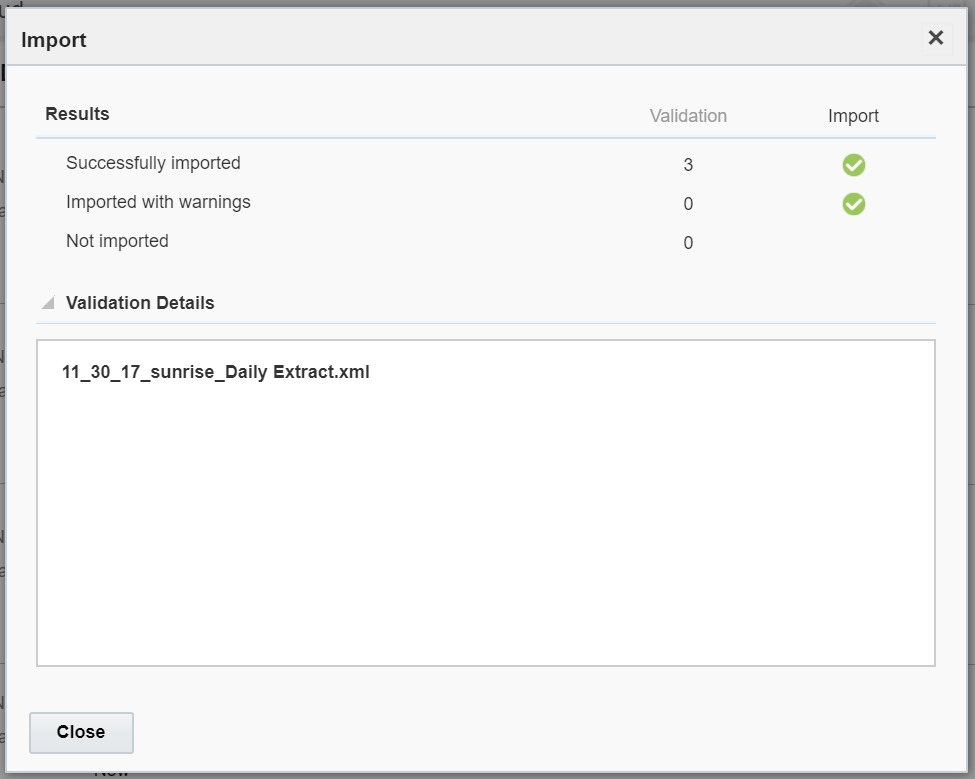The height and width of the screenshot is (779, 975).
Task: Click the Not imported label
Action: tap(117, 241)
